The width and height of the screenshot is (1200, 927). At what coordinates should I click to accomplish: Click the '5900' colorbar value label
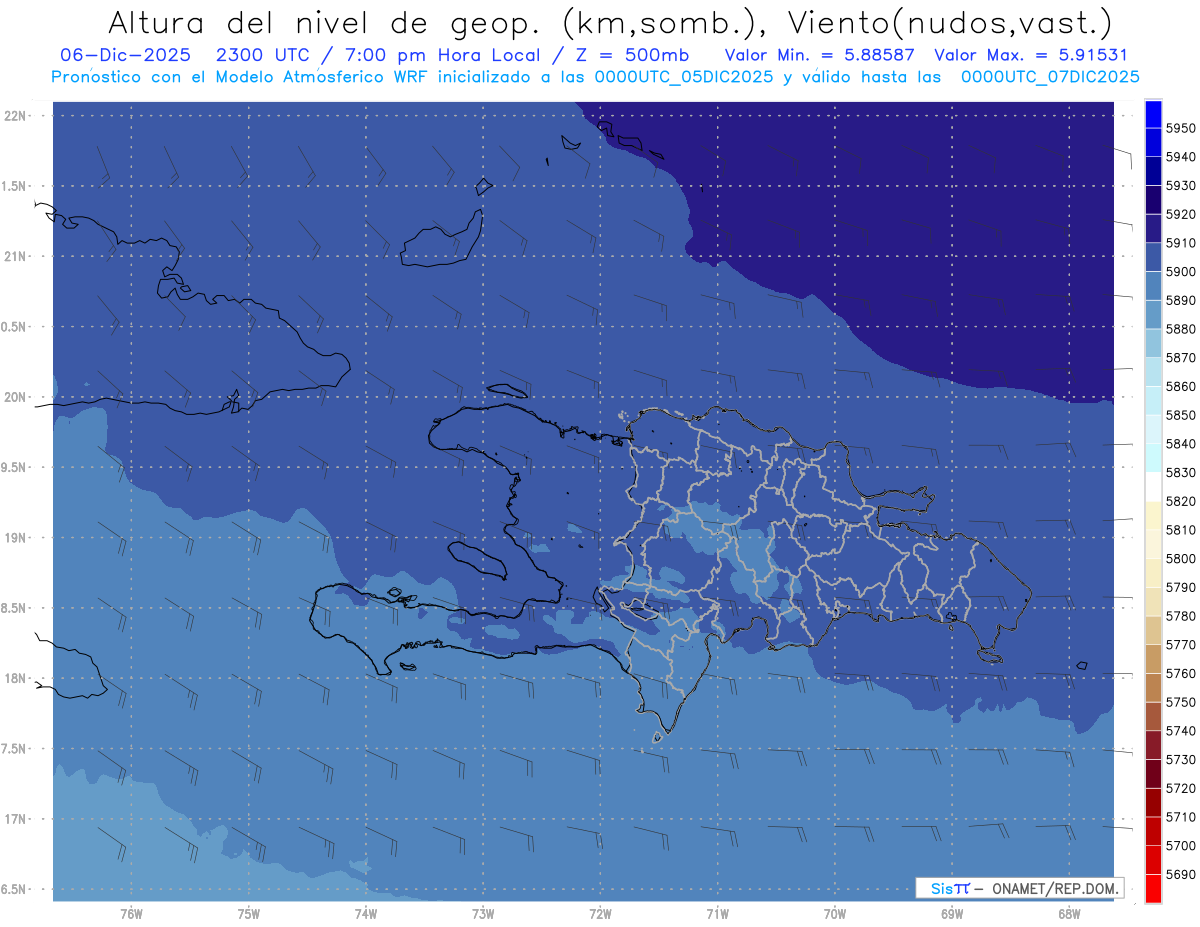coord(1181,272)
